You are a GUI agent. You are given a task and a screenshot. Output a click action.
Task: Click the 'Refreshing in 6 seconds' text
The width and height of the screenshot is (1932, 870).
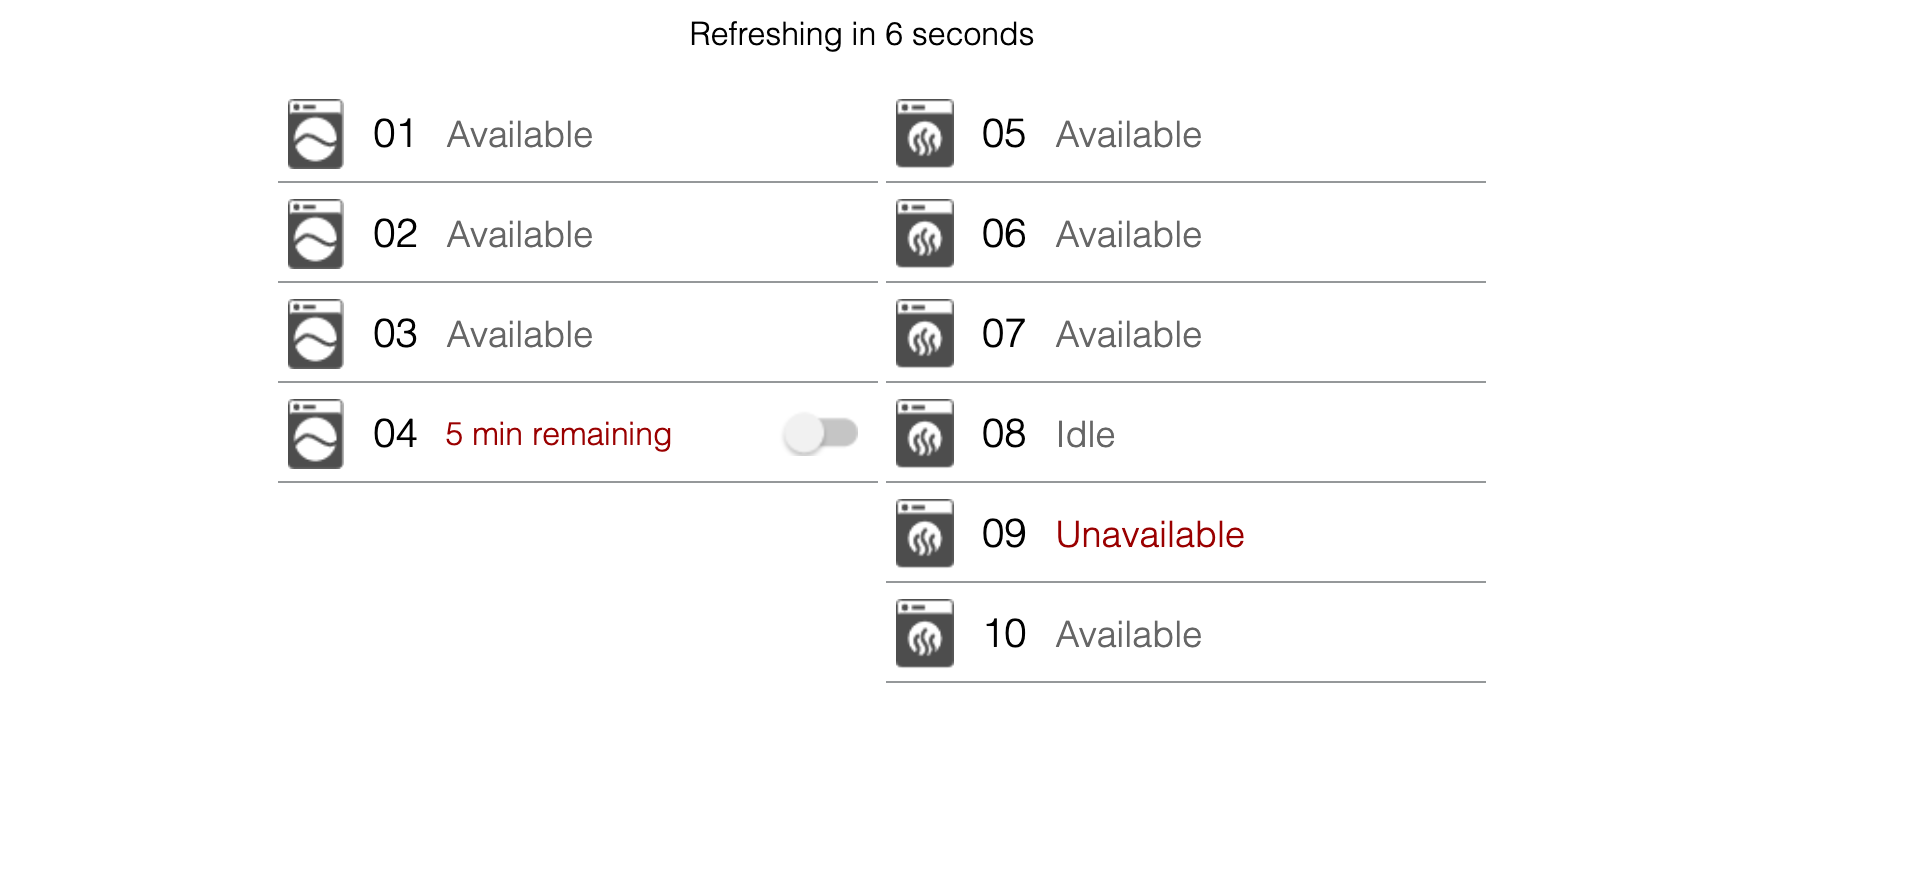[x=861, y=34]
